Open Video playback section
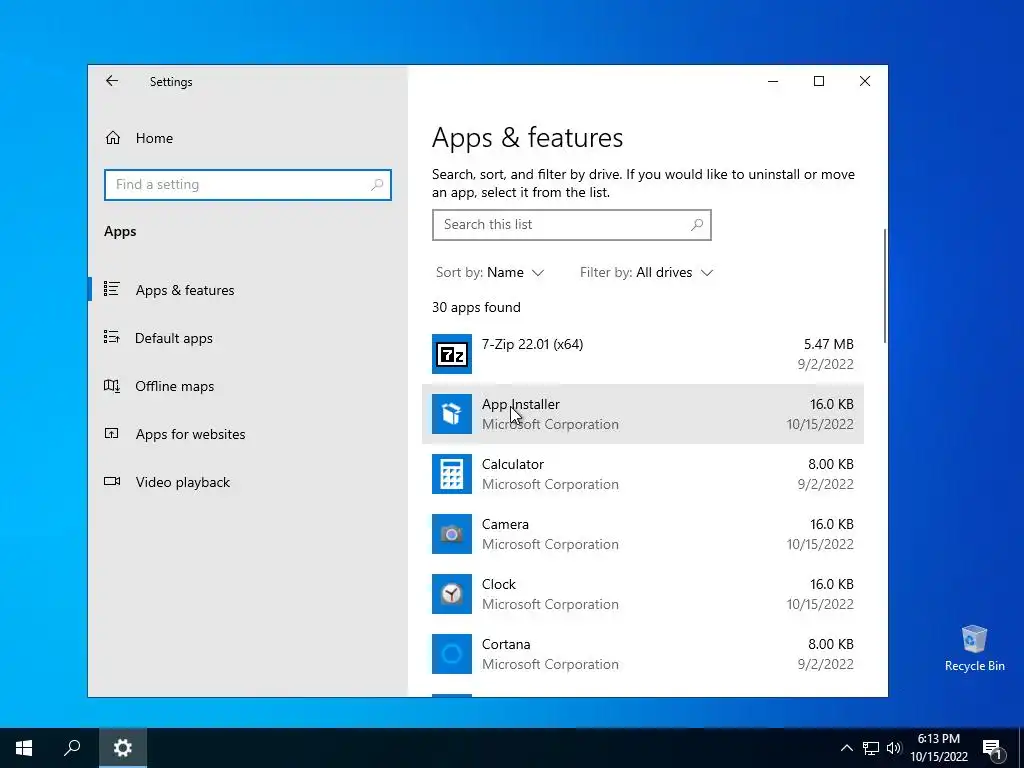1024x768 pixels. 183,482
